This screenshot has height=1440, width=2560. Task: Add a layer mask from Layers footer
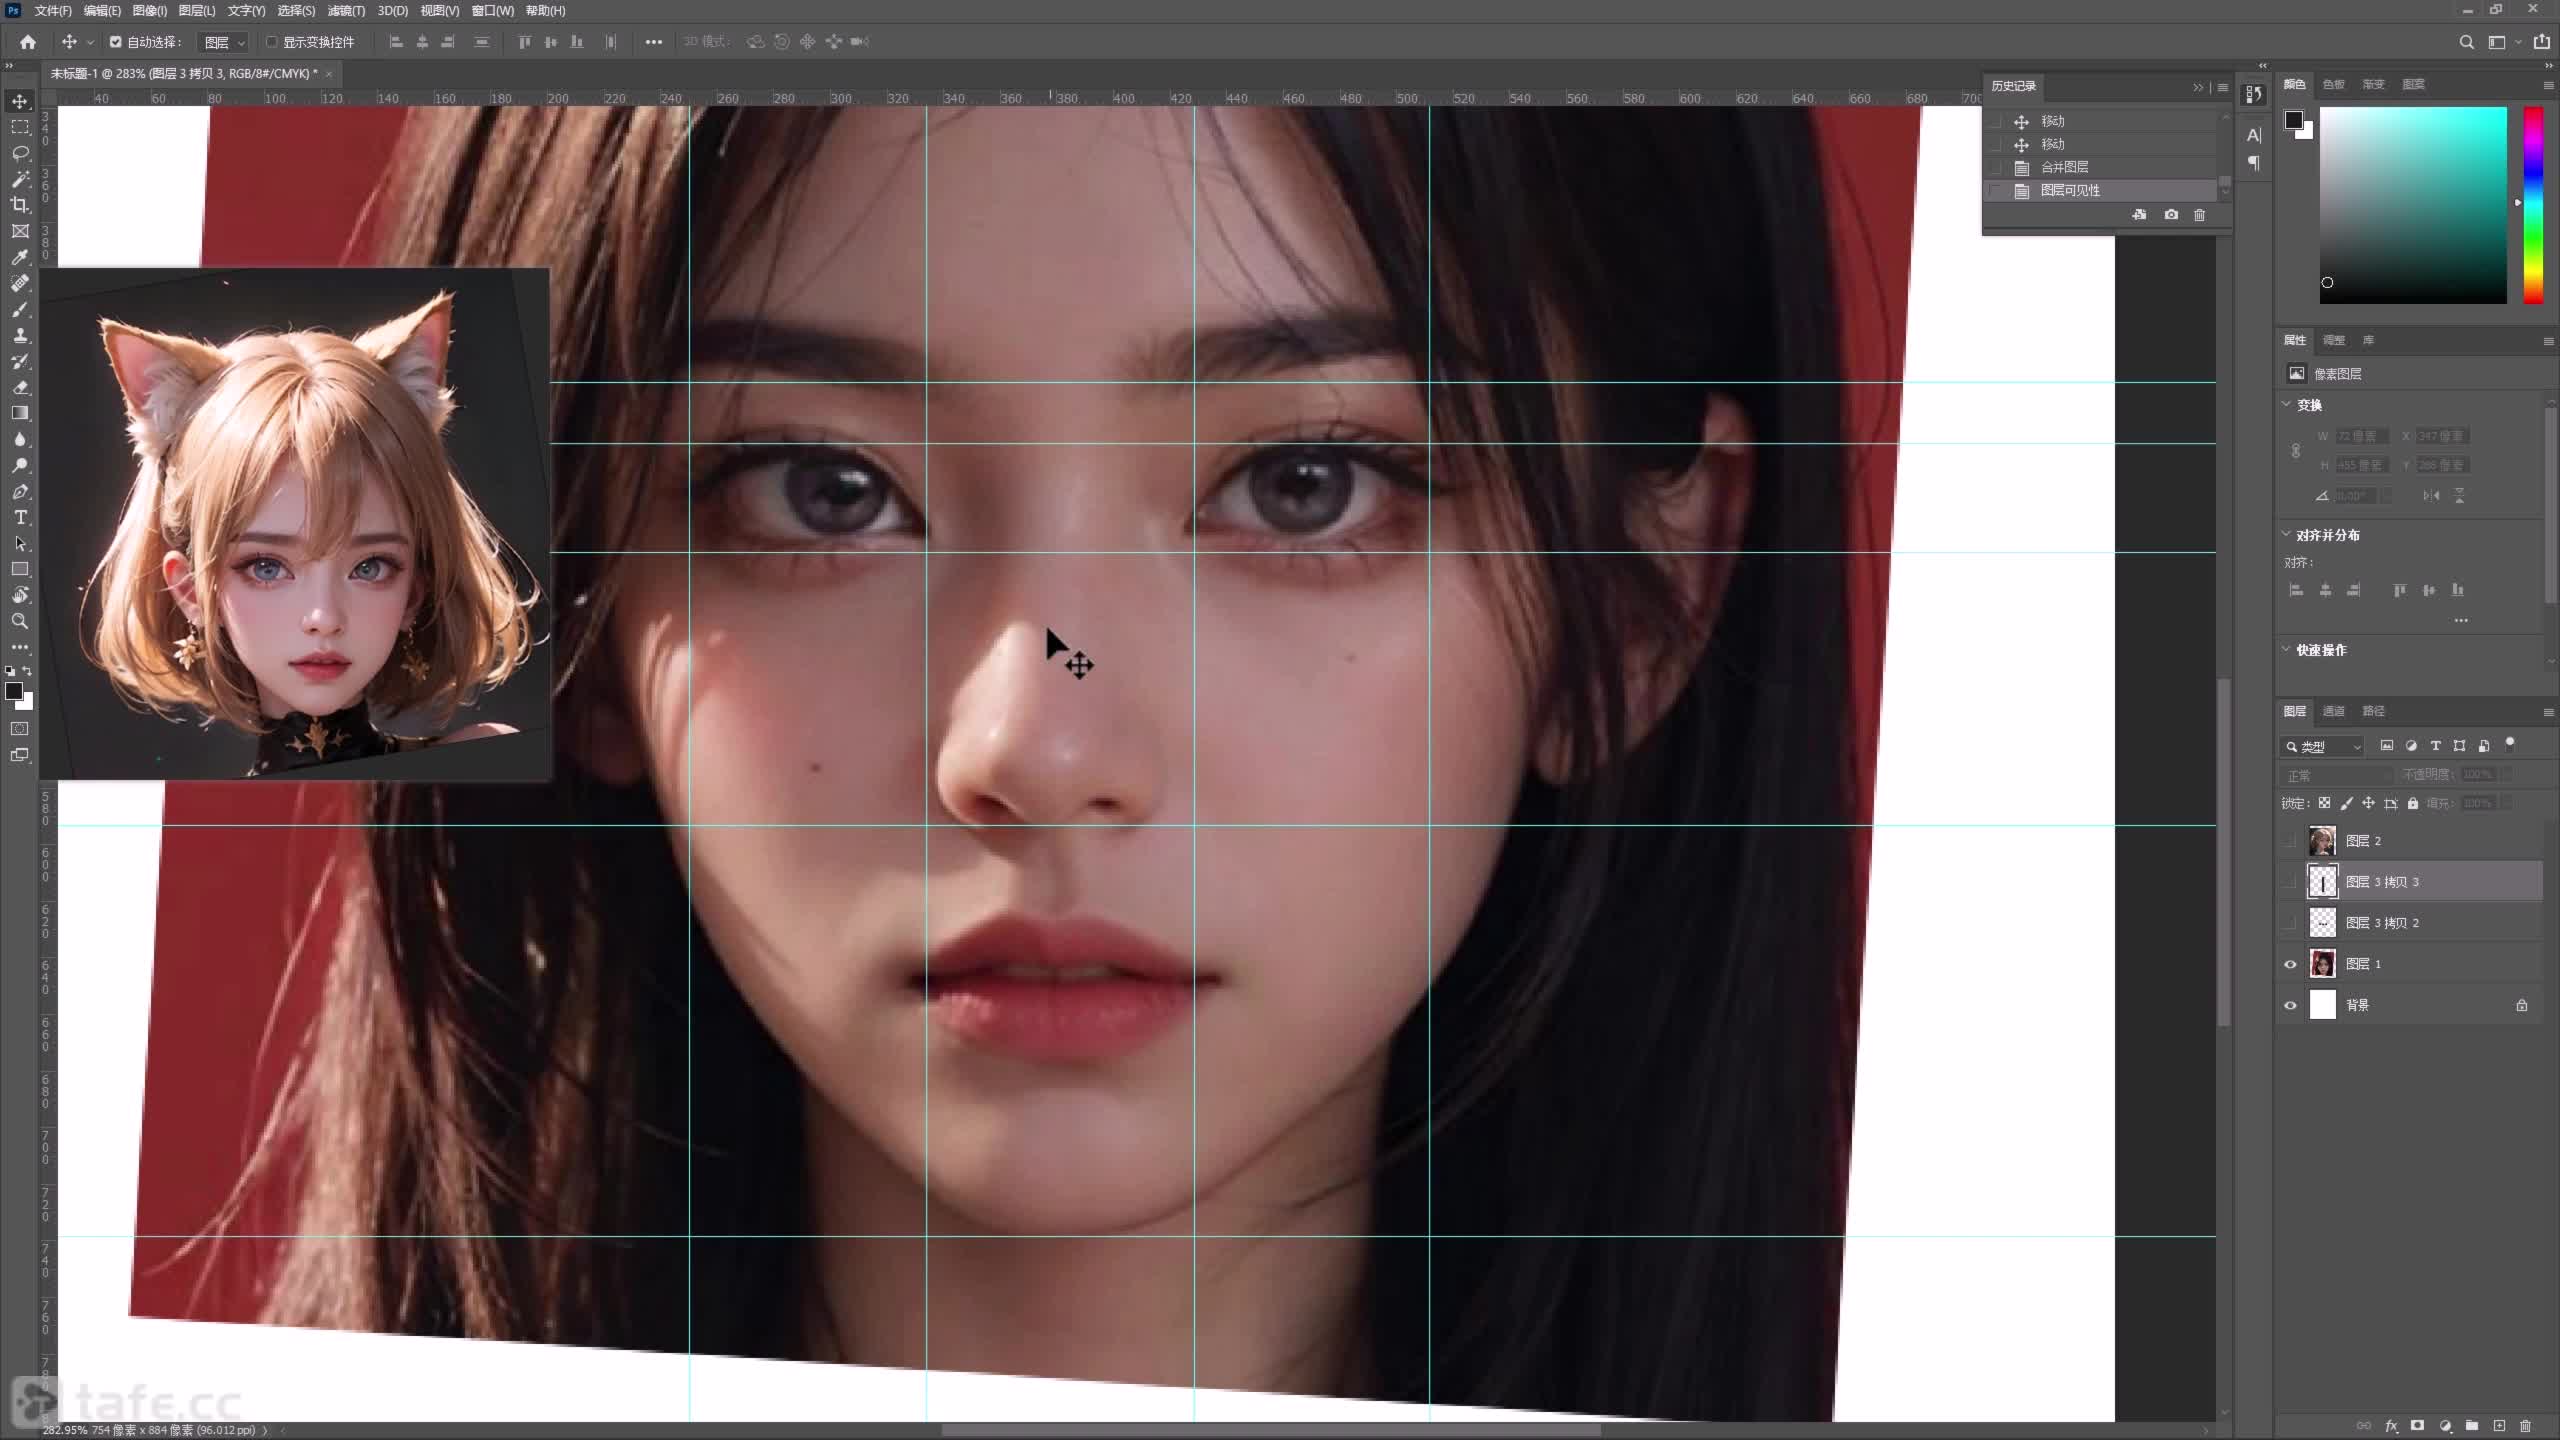pyautogui.click(x=2418, y=1425)
